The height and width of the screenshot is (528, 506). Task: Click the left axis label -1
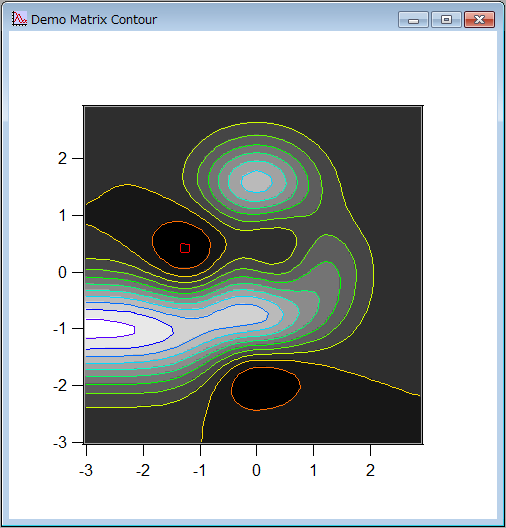pyautogui.click(x=60, y=329)
